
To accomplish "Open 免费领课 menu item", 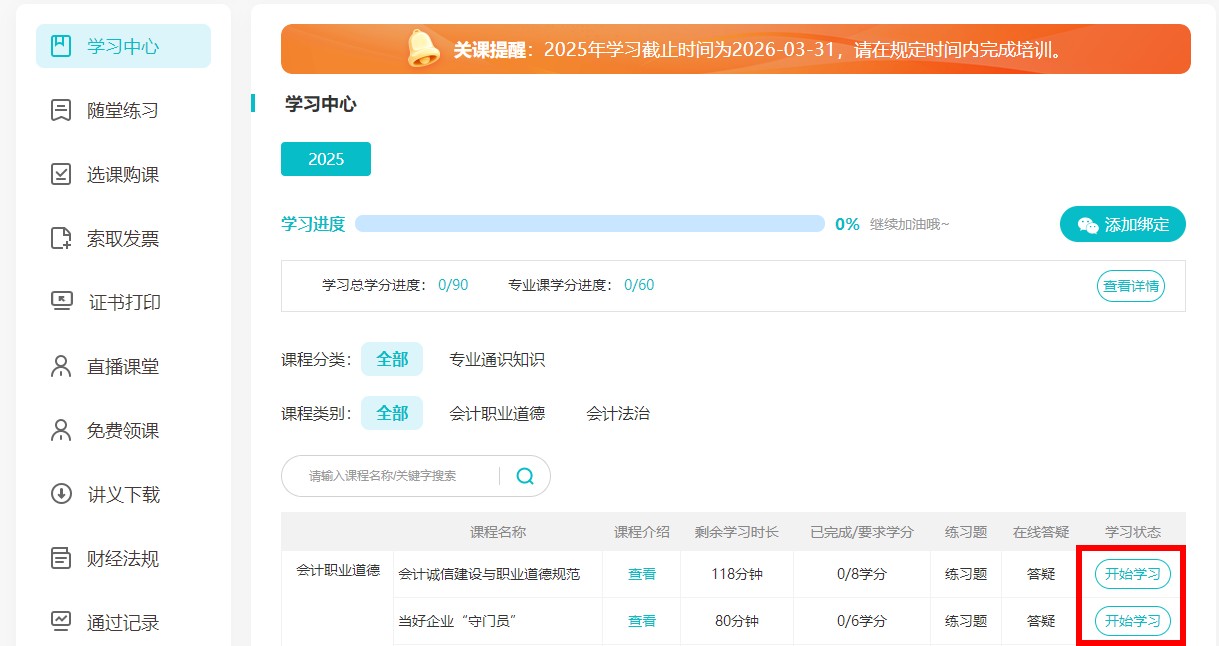I will 123,430.
